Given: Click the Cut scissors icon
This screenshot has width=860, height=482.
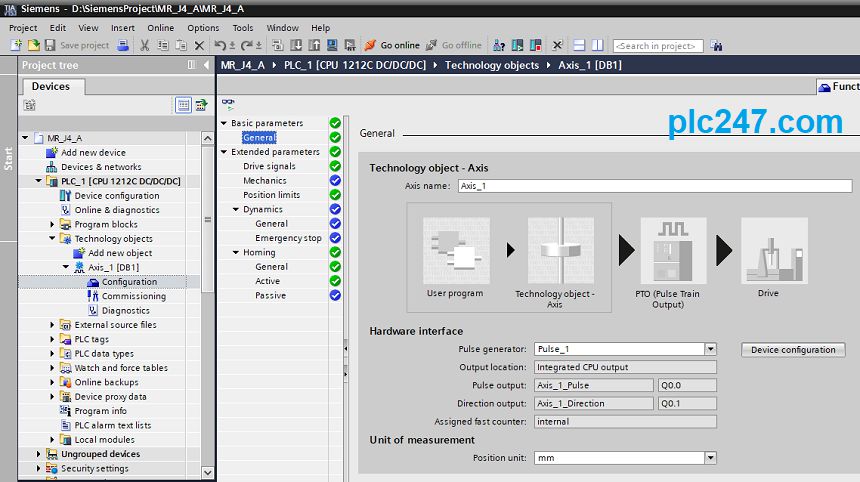Looking at the screenshot, I should click(x=144, y=45).
